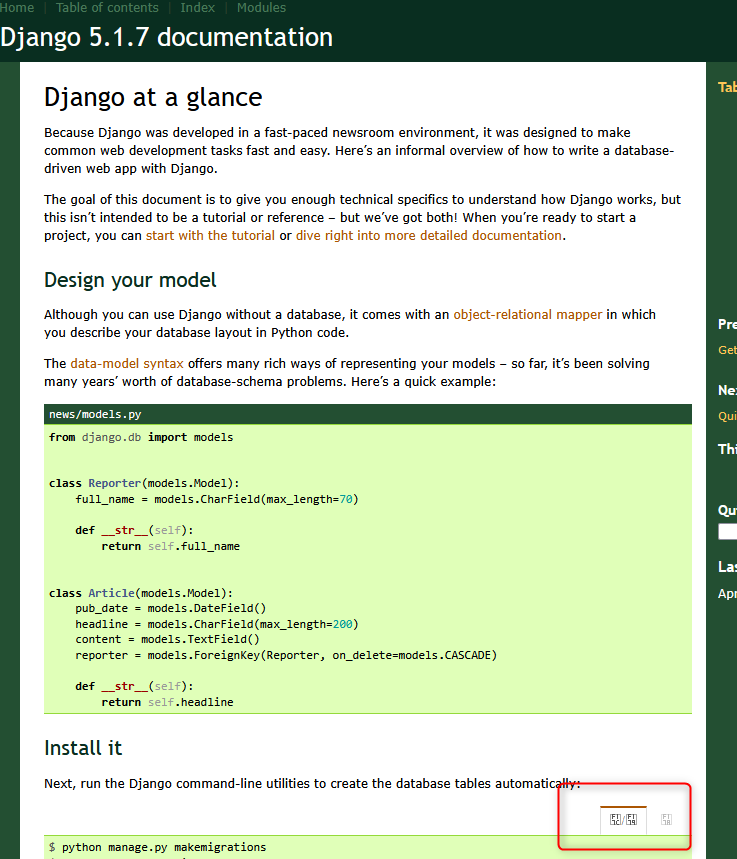
Task: Click 'return self.headline' code line
Action: [x=167, y=702]
